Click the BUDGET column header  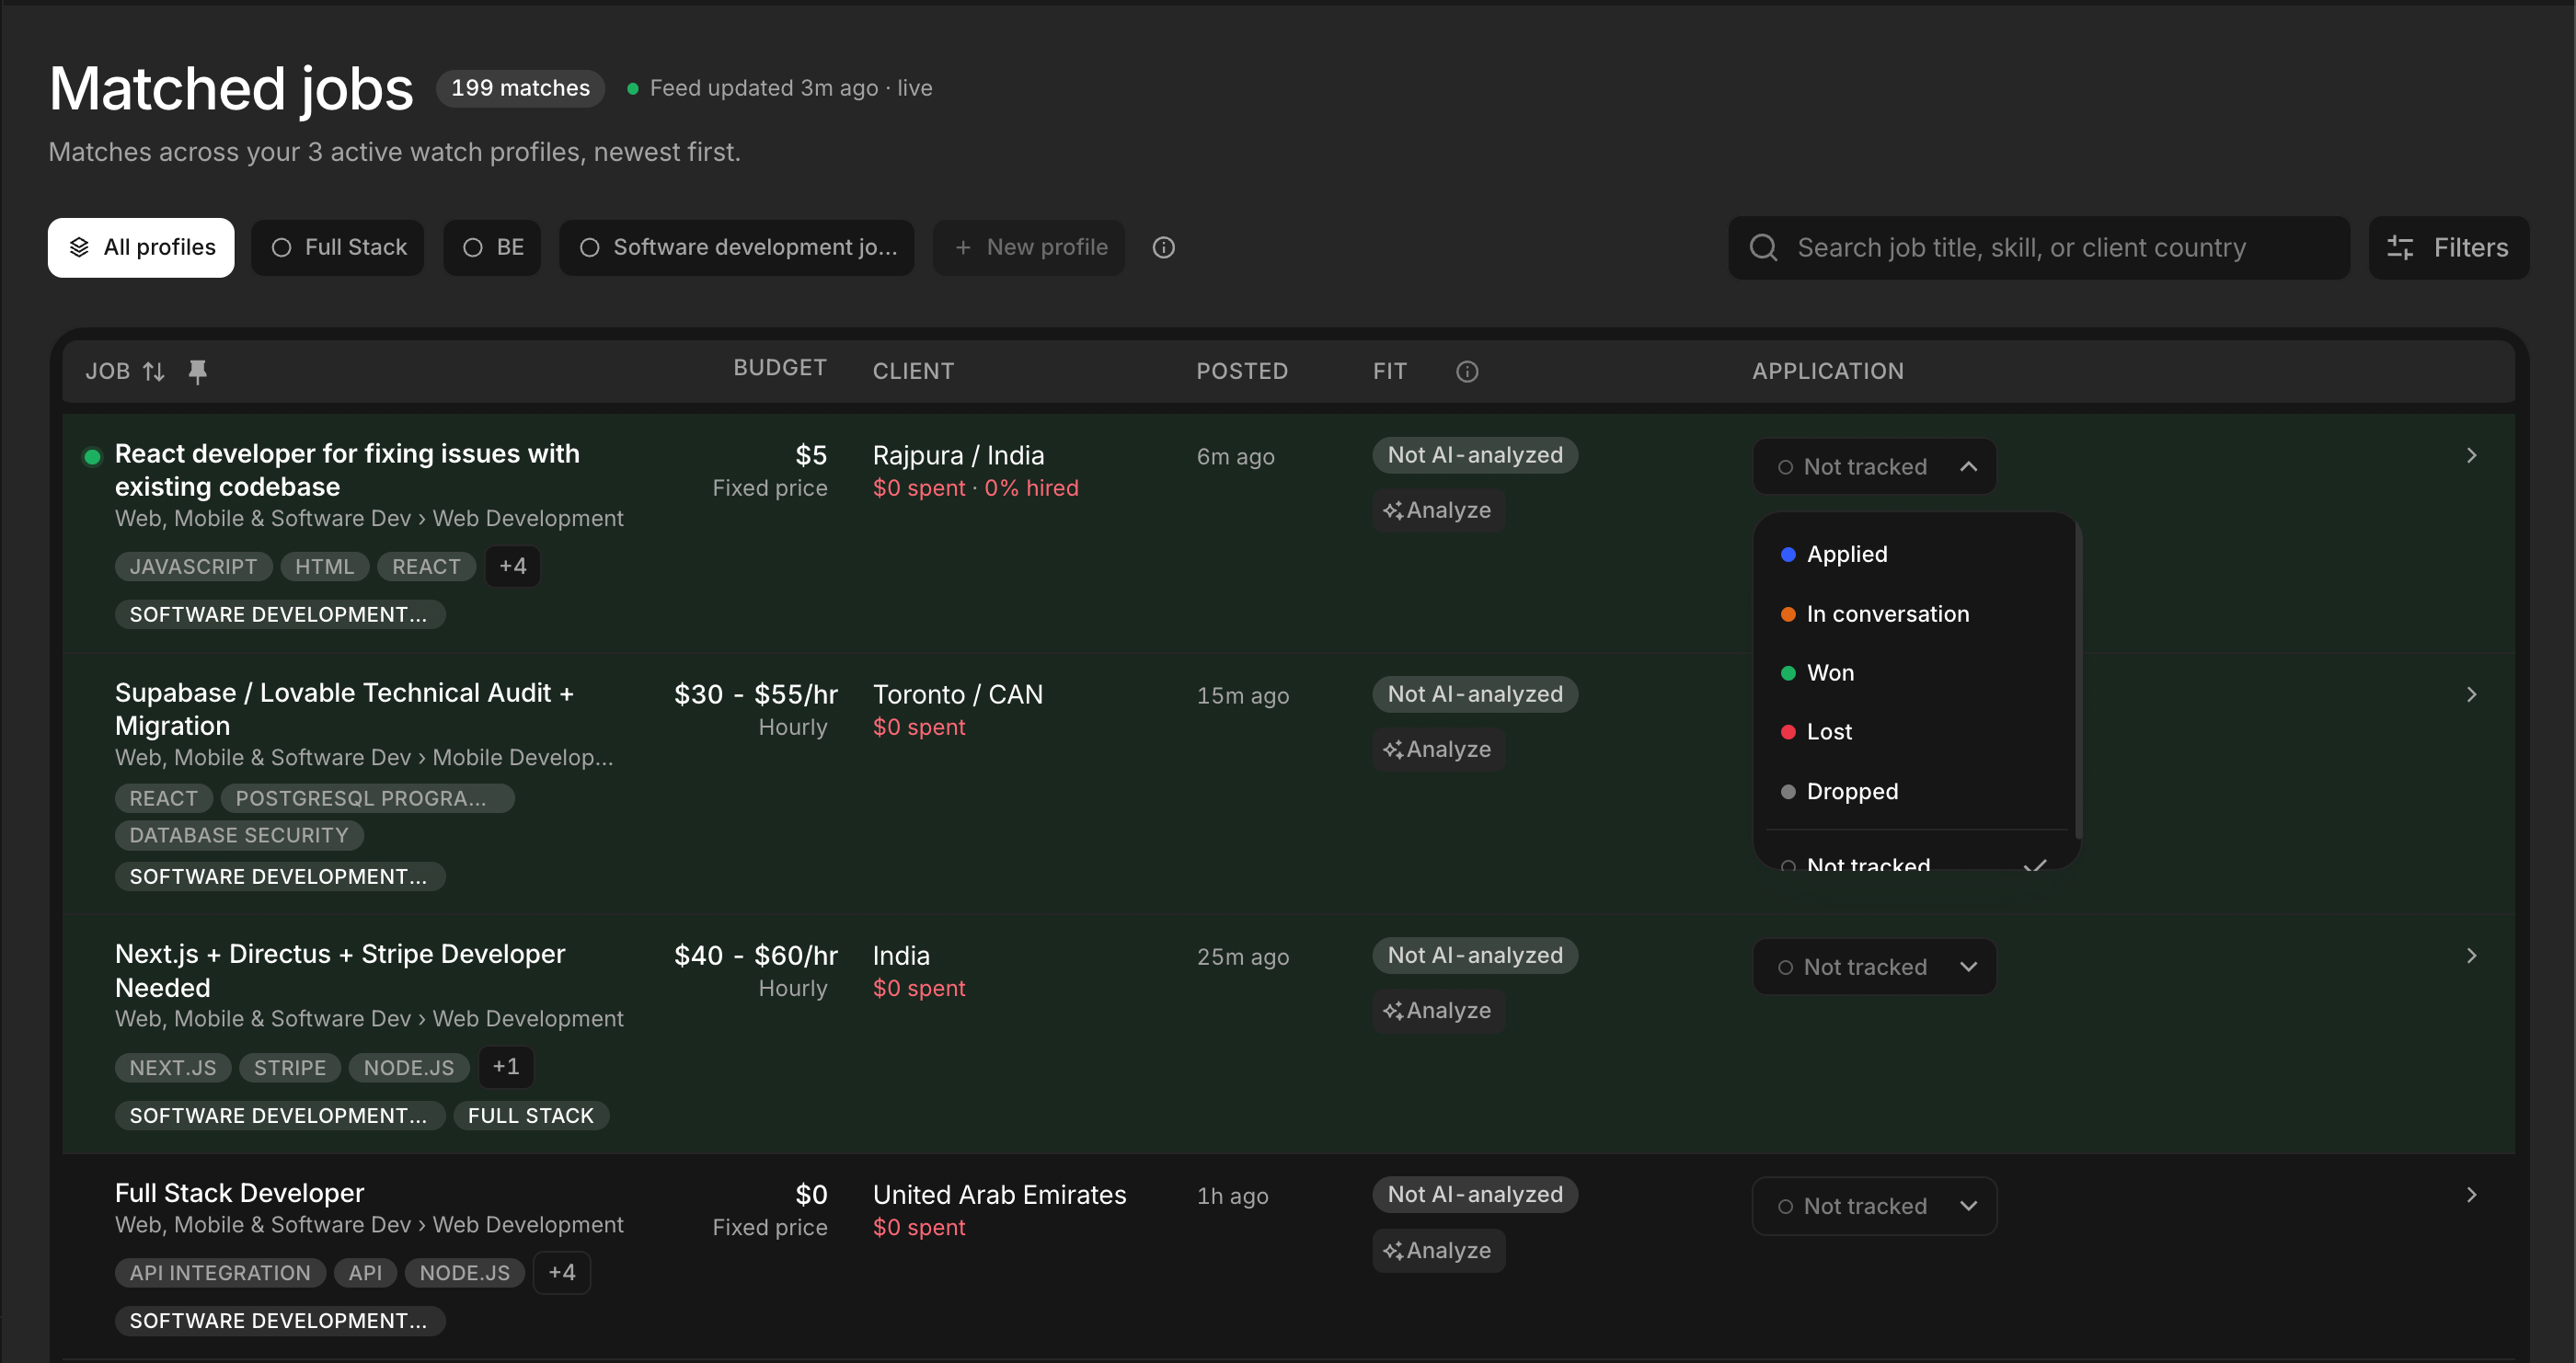pyautogui.click(x=780, y=367)
